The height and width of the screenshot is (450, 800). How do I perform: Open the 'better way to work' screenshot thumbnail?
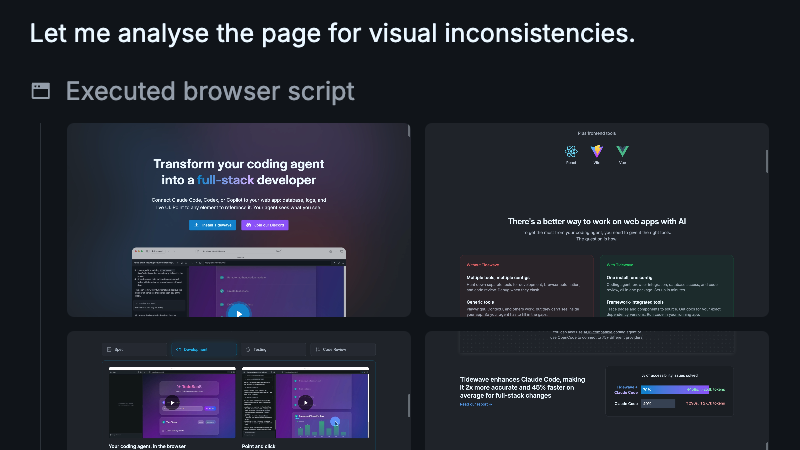pyautogui.click(x=596, y=220)
